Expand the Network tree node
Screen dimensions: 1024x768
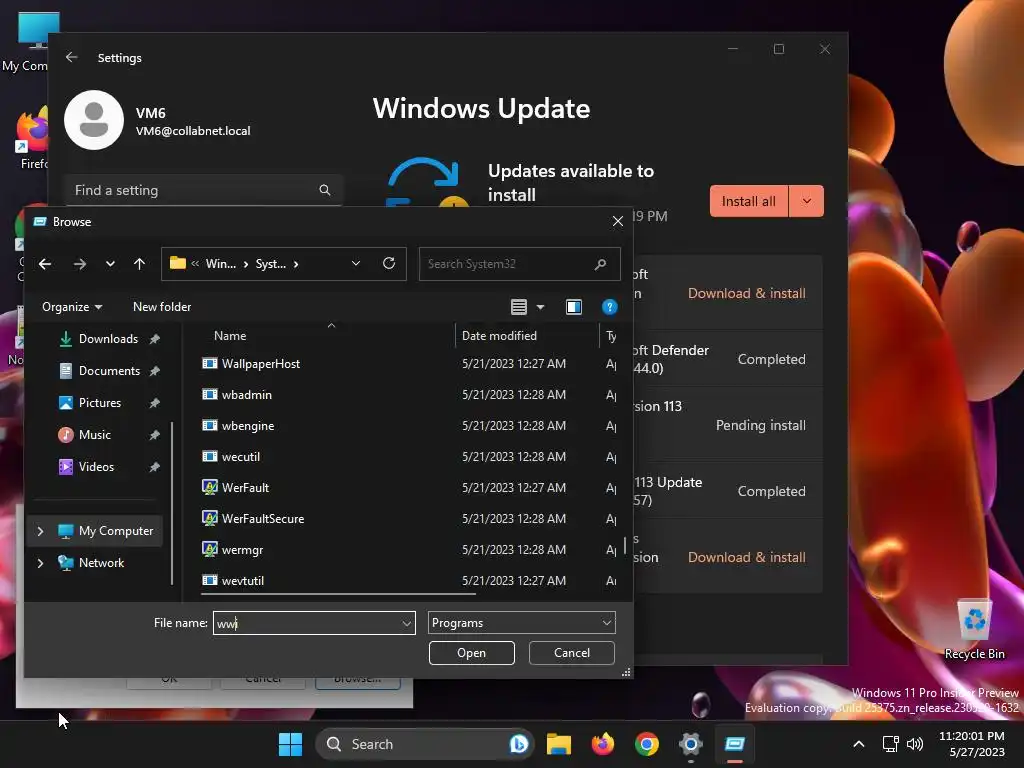pos(40,563)
